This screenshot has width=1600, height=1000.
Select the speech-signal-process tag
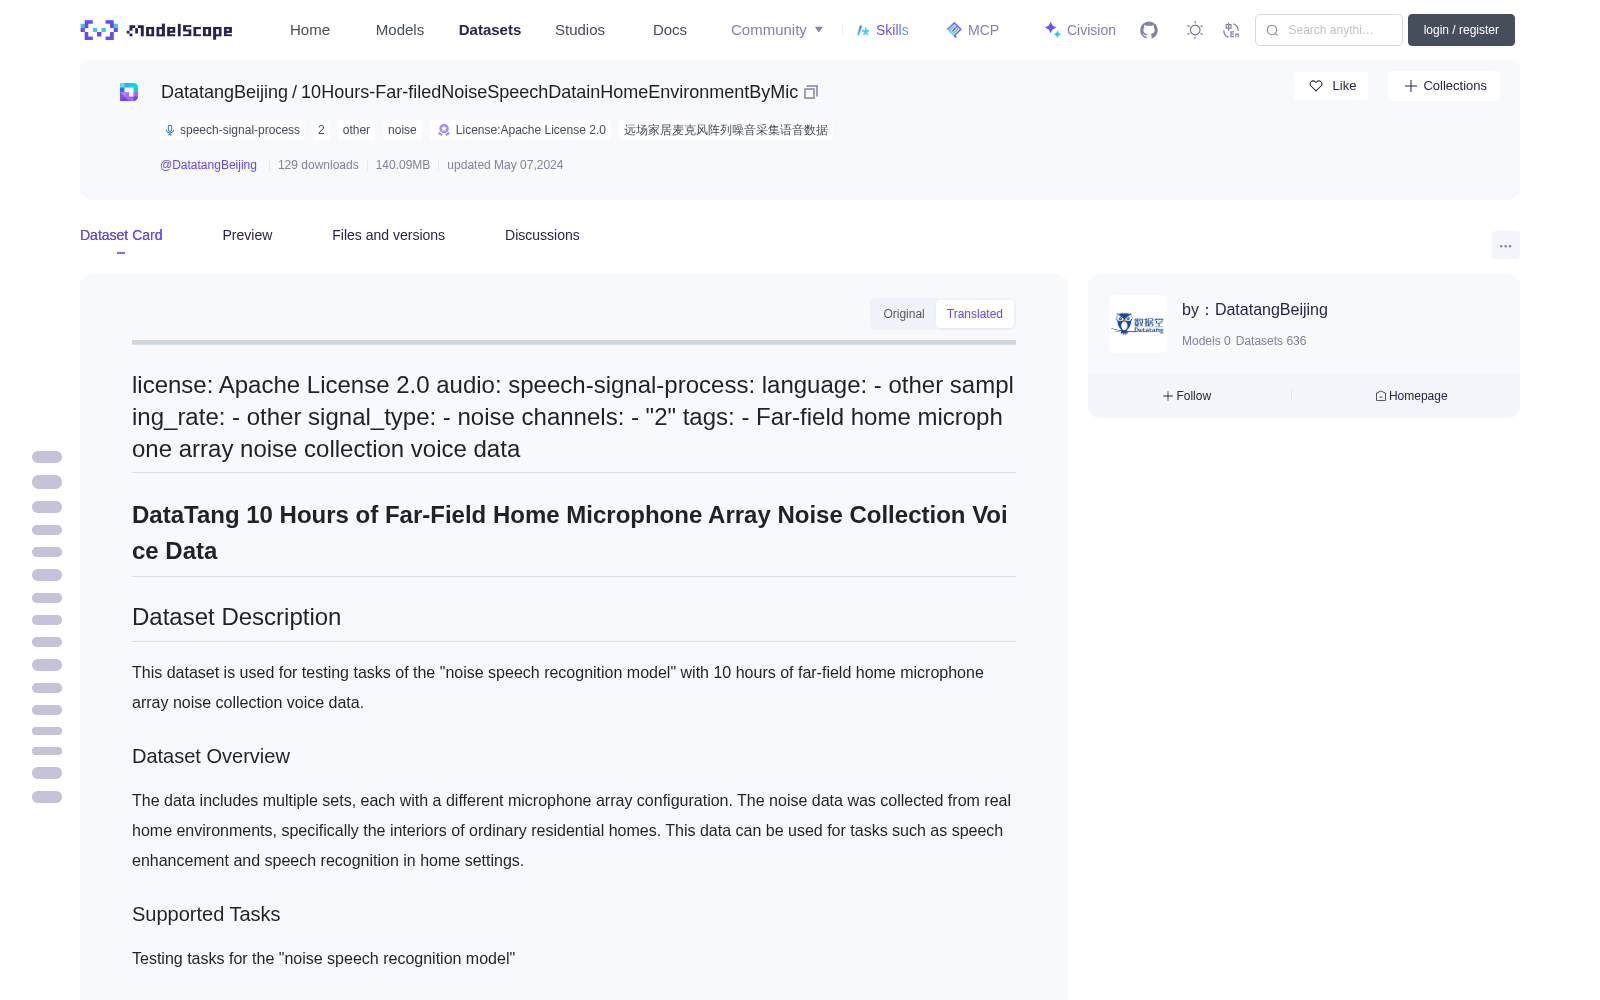click(232, 130)
